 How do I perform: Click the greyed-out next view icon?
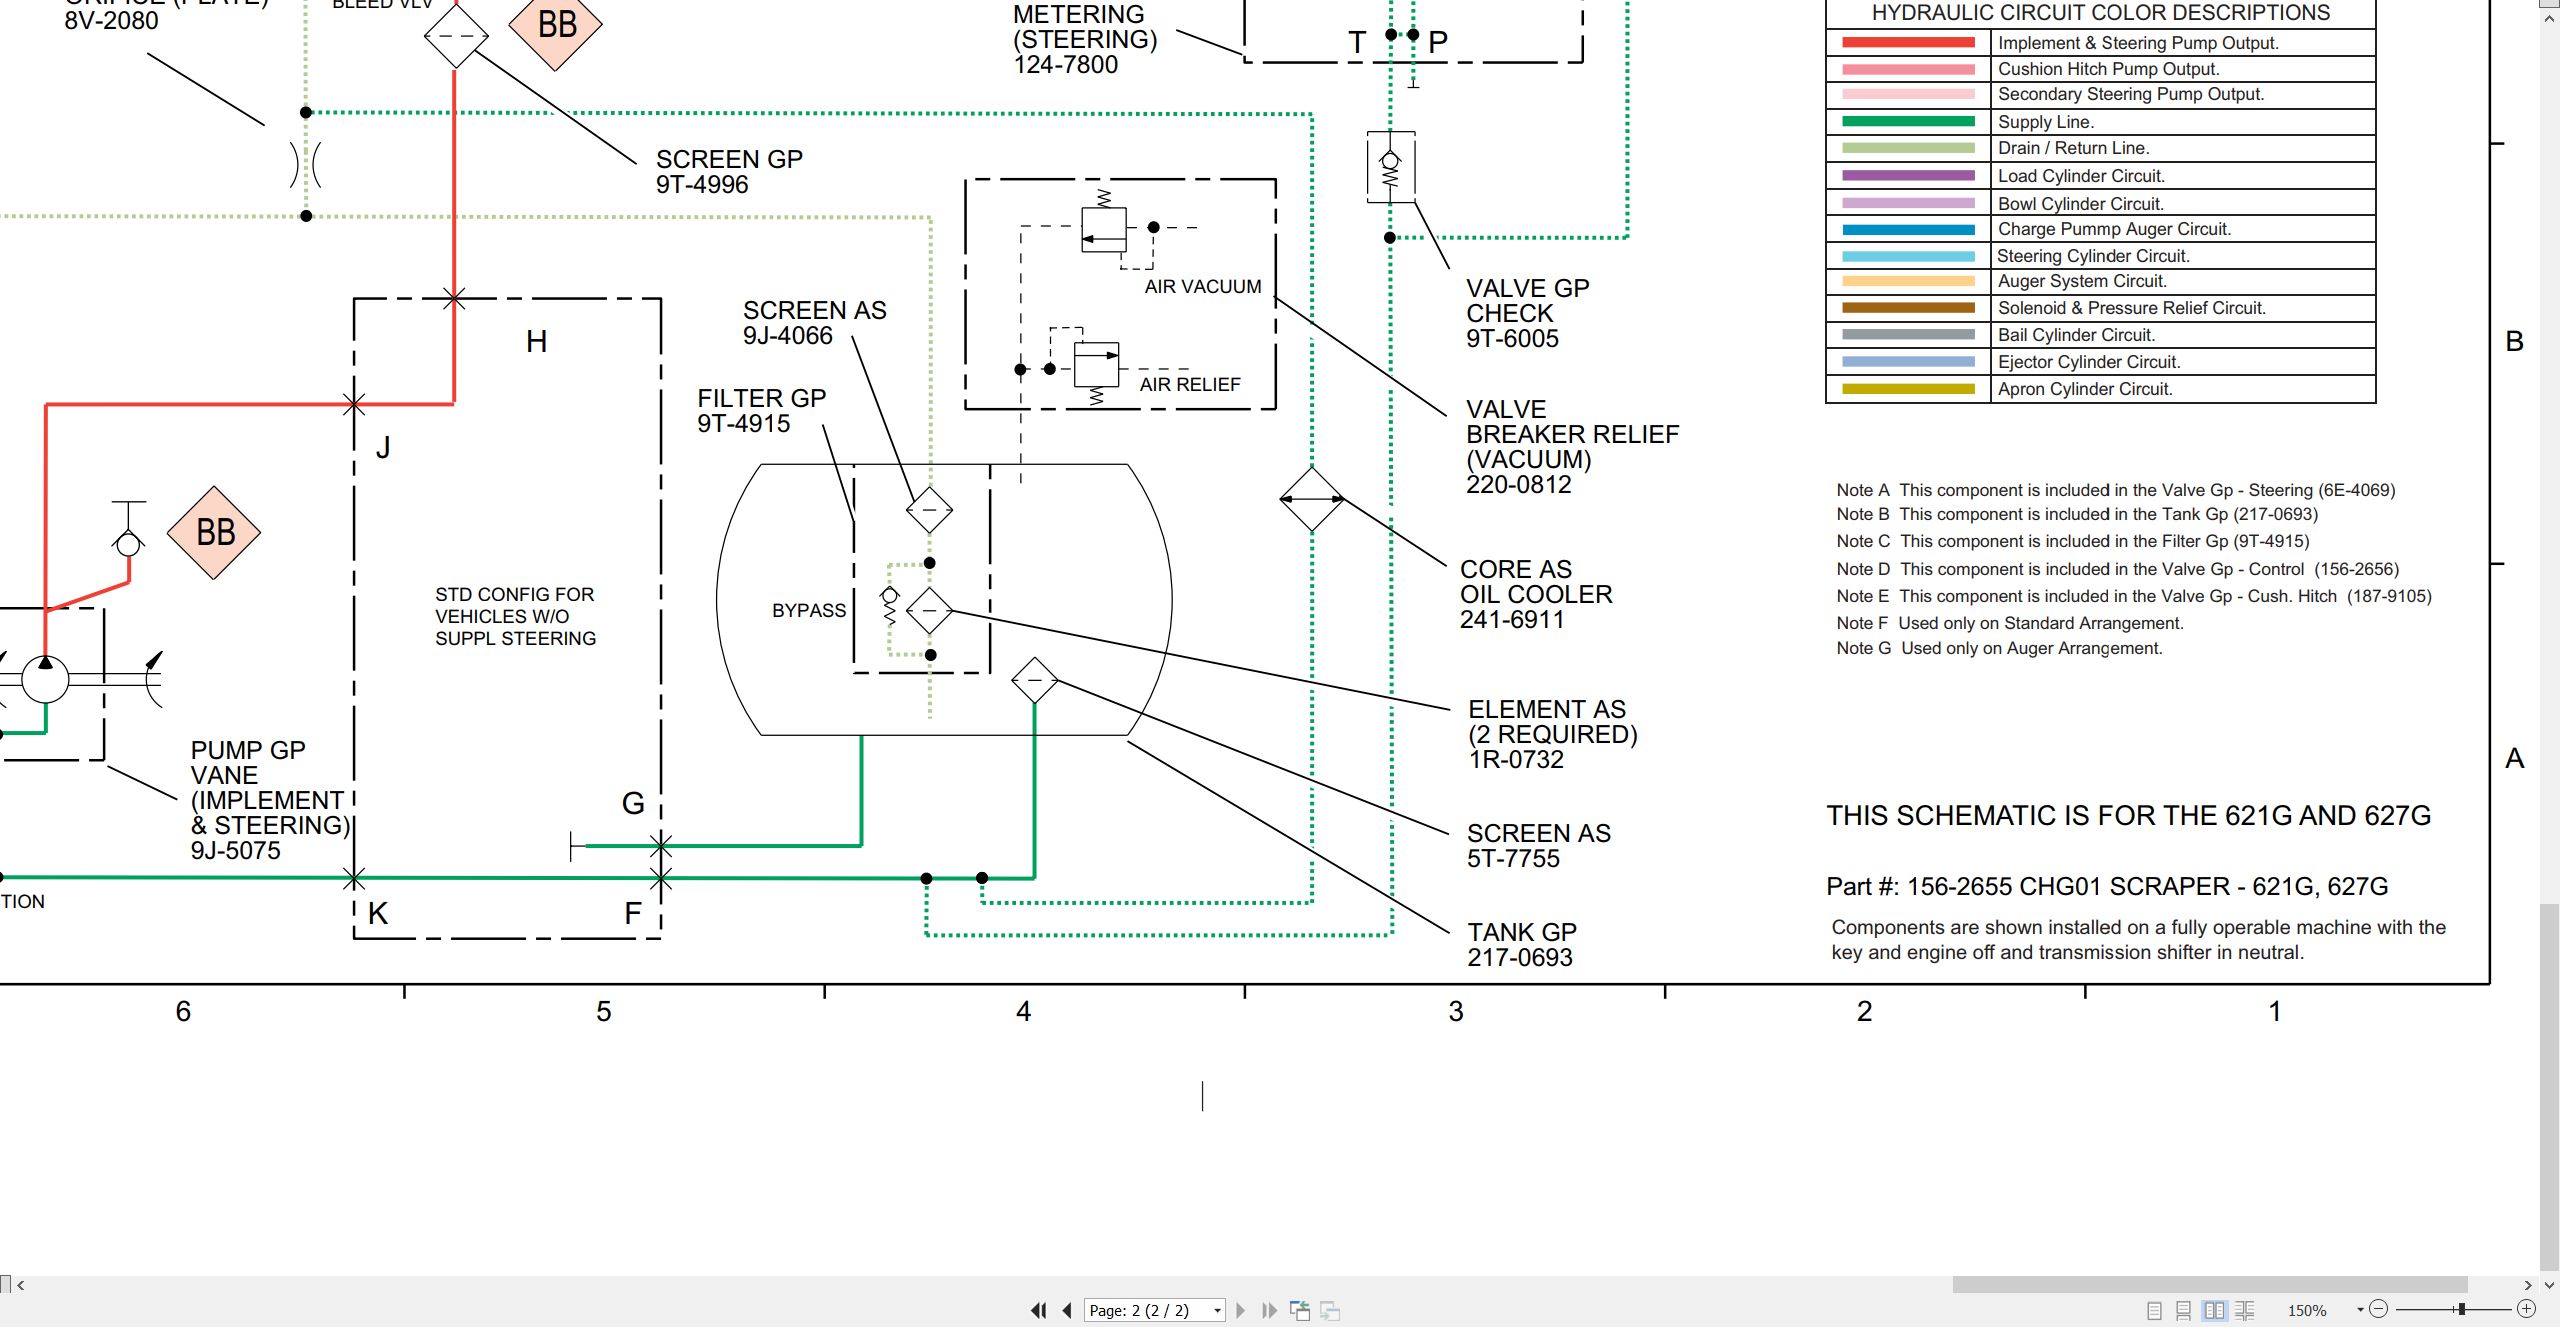(1330, 1310)
